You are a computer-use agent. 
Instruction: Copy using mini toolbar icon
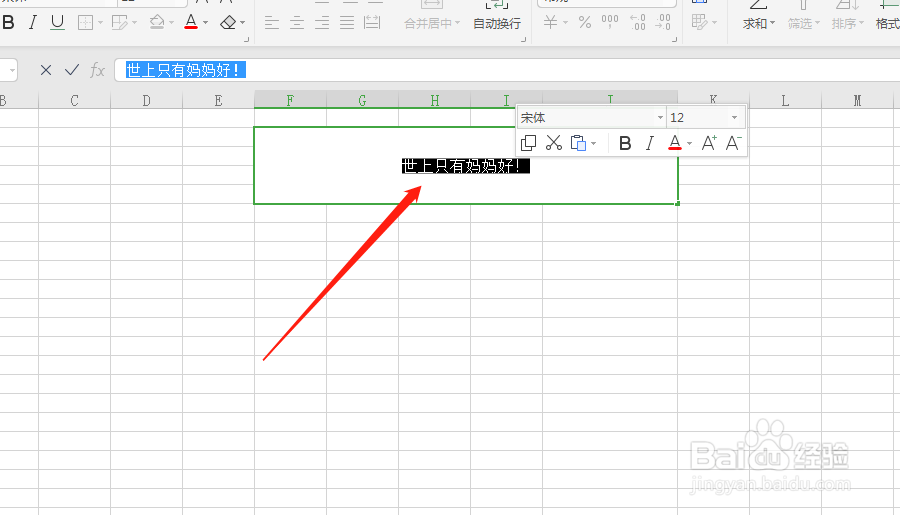pos(528,143)
